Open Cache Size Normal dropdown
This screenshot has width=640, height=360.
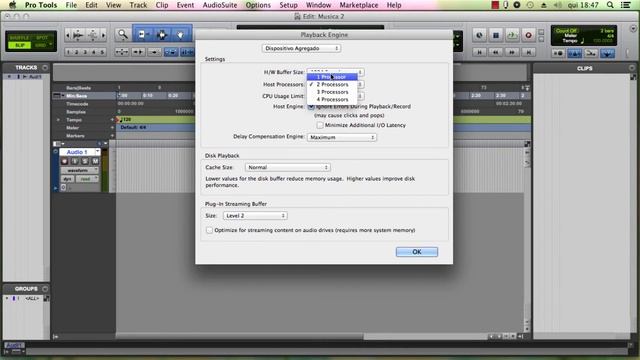click(x=287, y=167)
